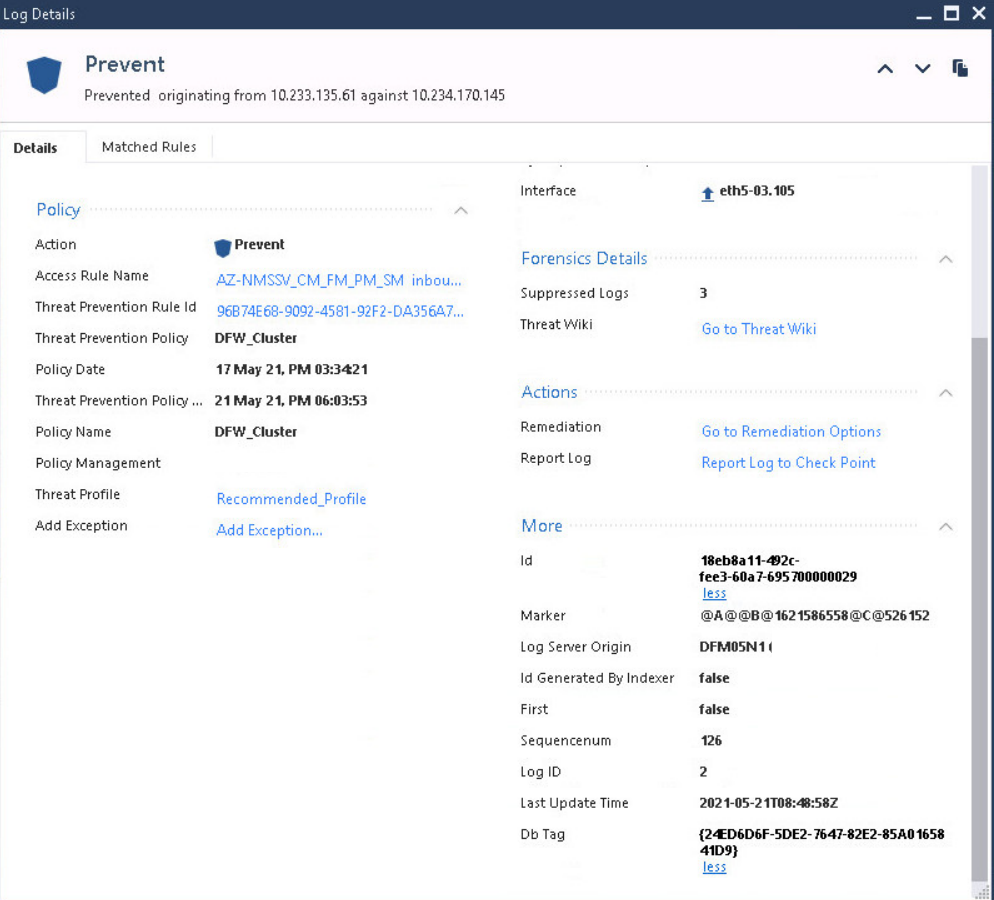Click the less link under Db Tag
This screenshot has height=900, width=994.
[x=714, y=867]
